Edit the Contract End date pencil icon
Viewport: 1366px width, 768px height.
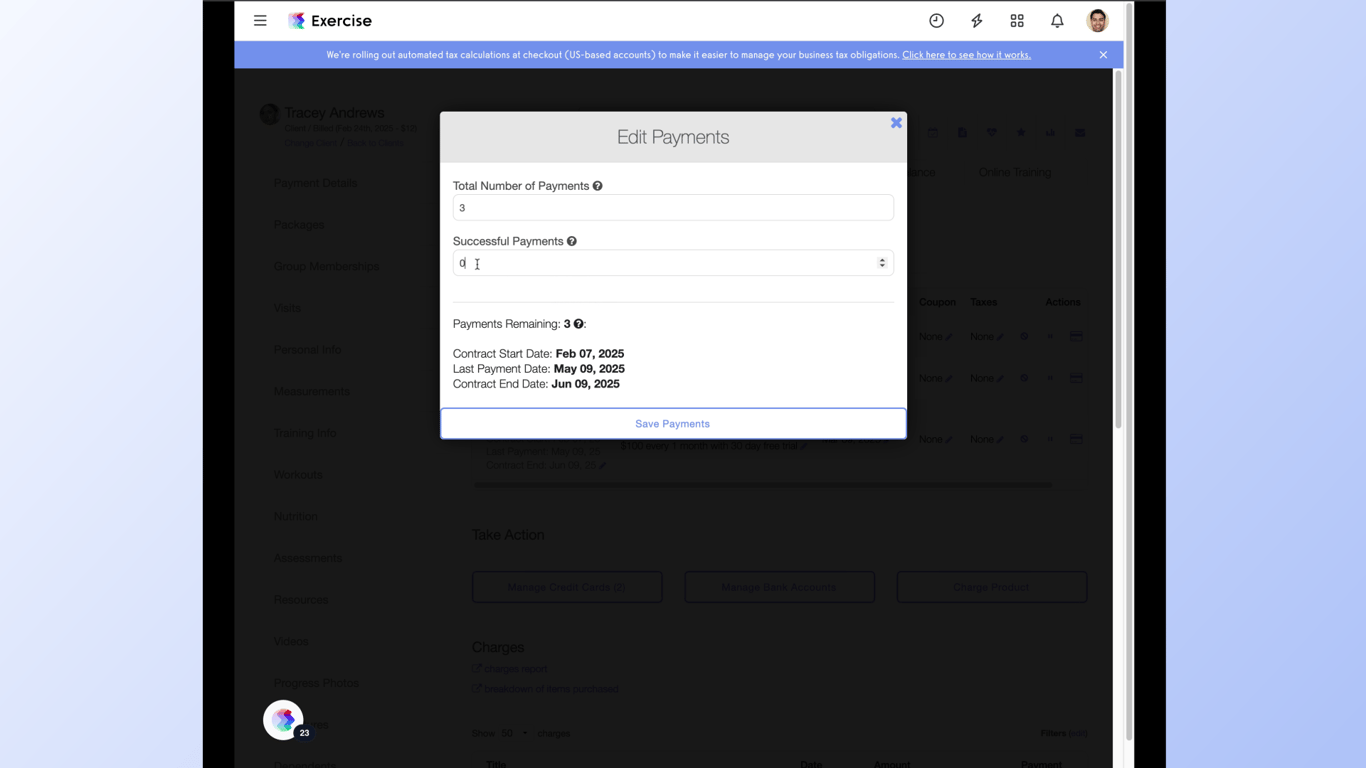(602, 466)
